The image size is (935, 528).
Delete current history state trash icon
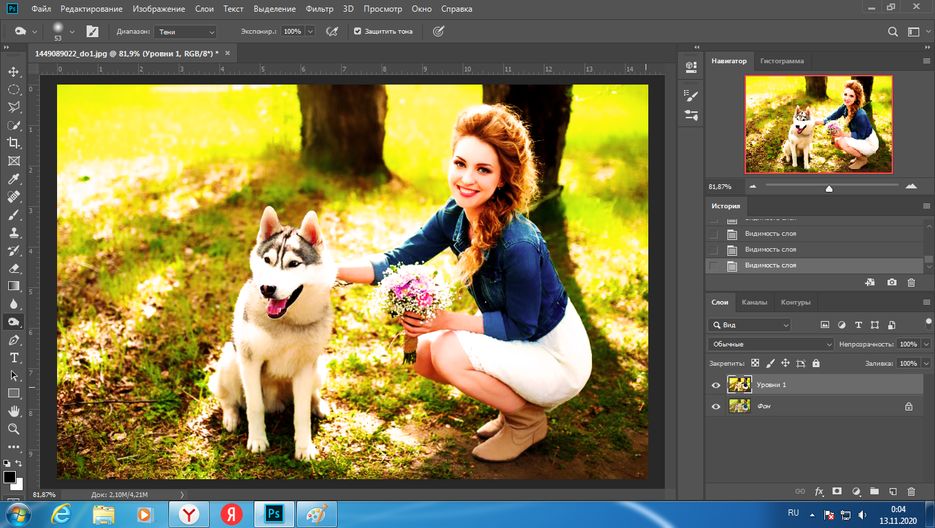pyautogui.click(x=911, y=282)
